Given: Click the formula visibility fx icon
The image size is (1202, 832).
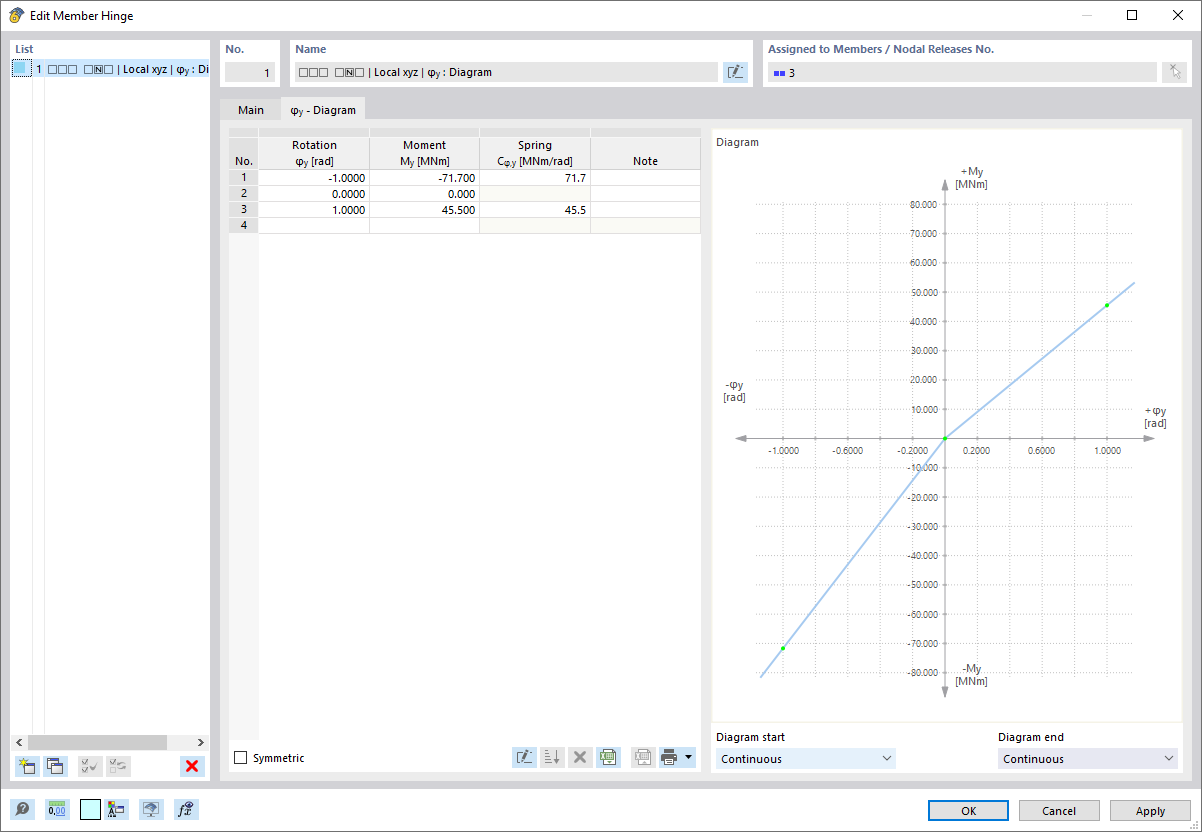Looking at the screenshot, I should [x=186, y=809].
